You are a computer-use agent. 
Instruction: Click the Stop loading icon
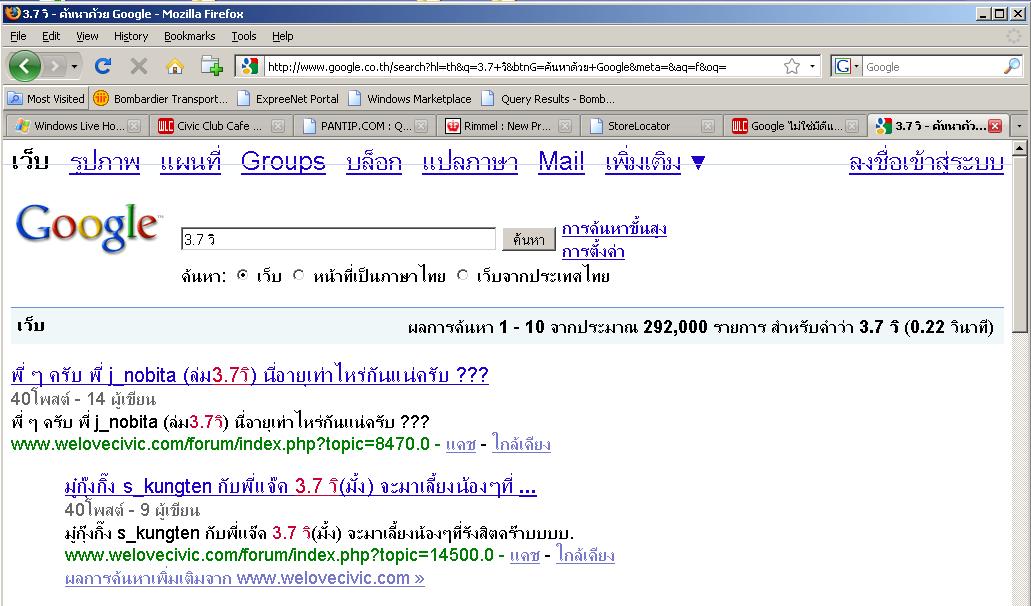coord(138,67)
